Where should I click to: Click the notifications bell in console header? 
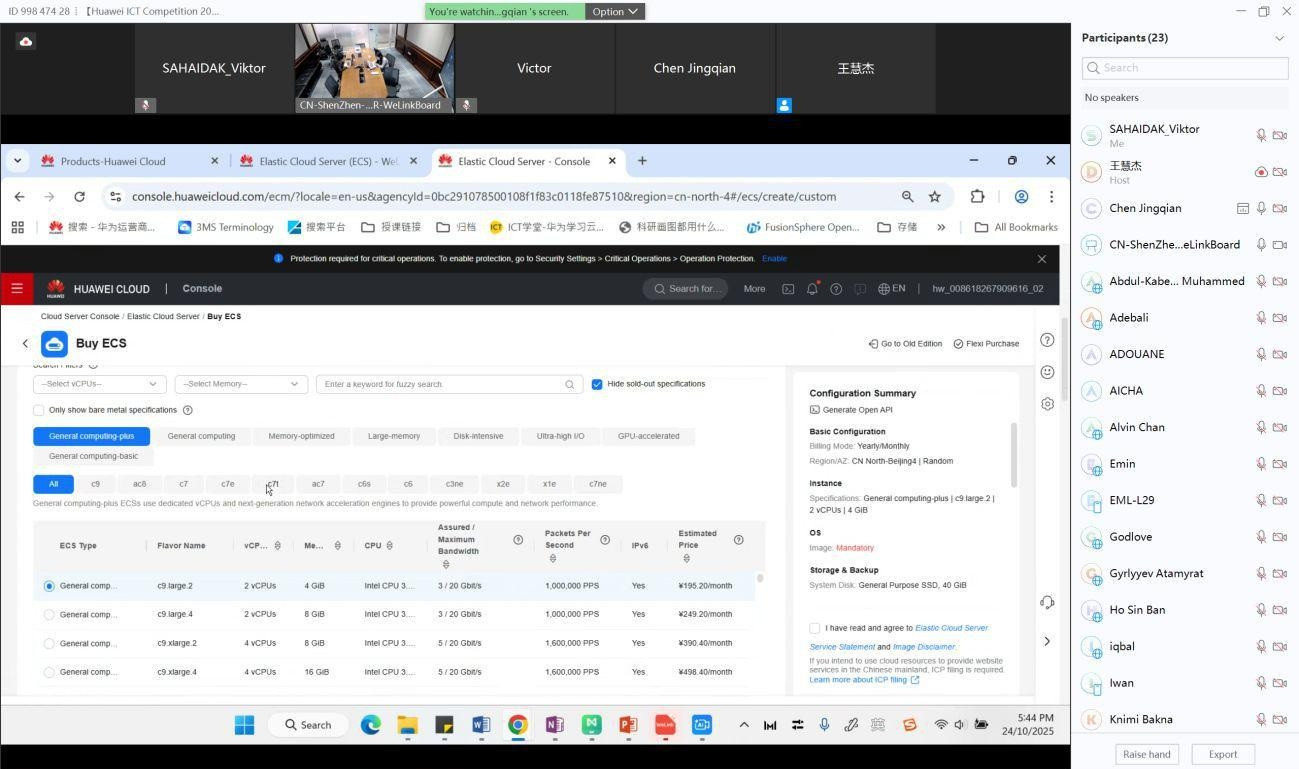coord(812,289)
